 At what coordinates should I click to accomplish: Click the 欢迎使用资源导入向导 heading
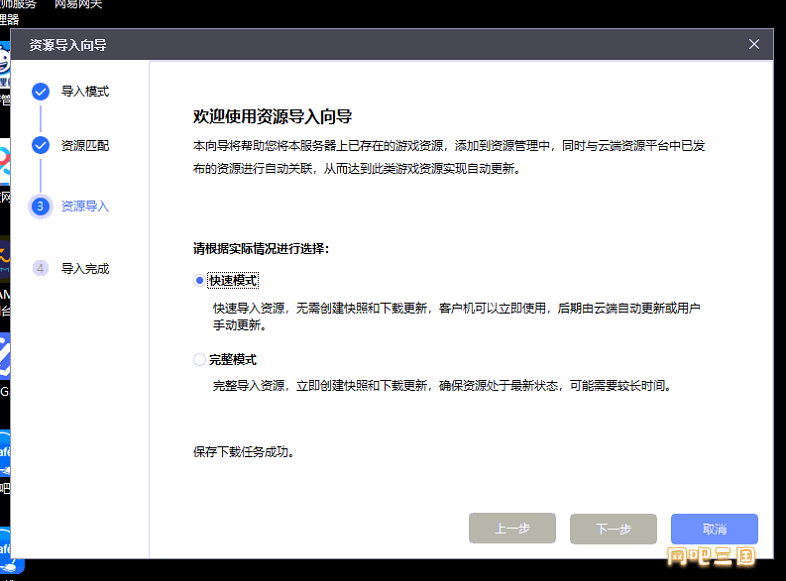pos(272,117)
